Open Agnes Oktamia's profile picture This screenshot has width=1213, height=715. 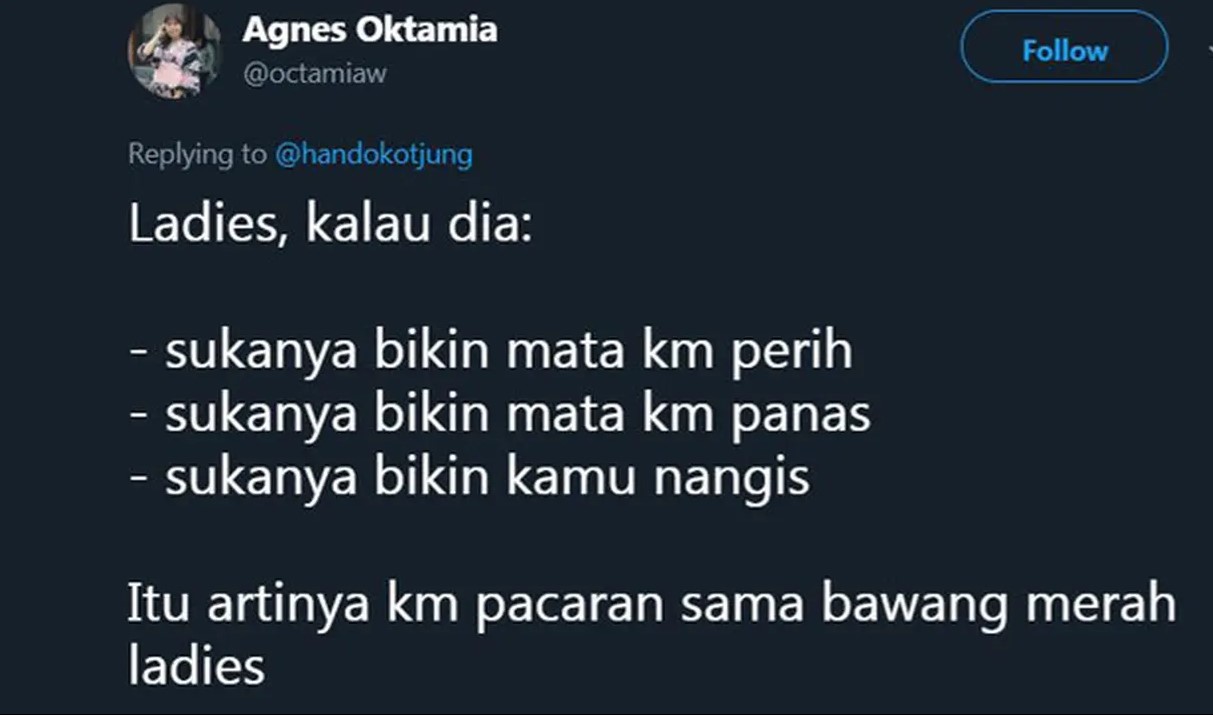point(175,51)
